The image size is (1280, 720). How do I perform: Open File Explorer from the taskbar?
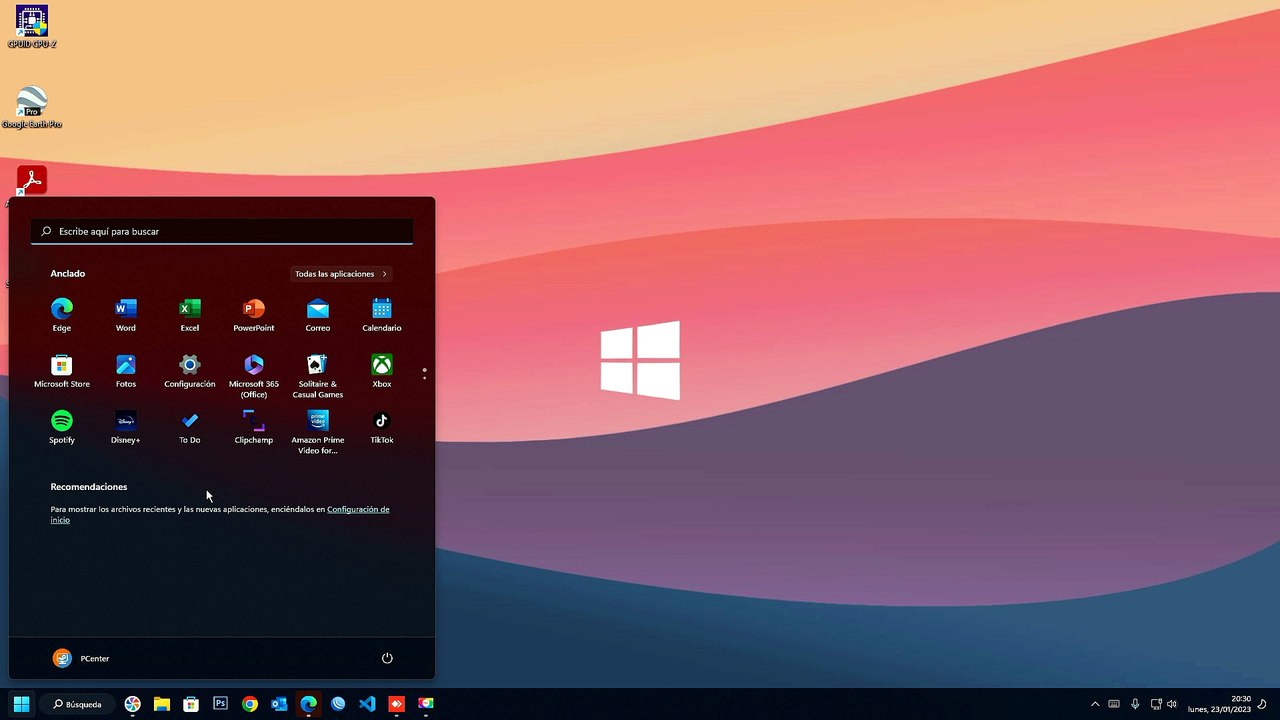coord(162,704)
